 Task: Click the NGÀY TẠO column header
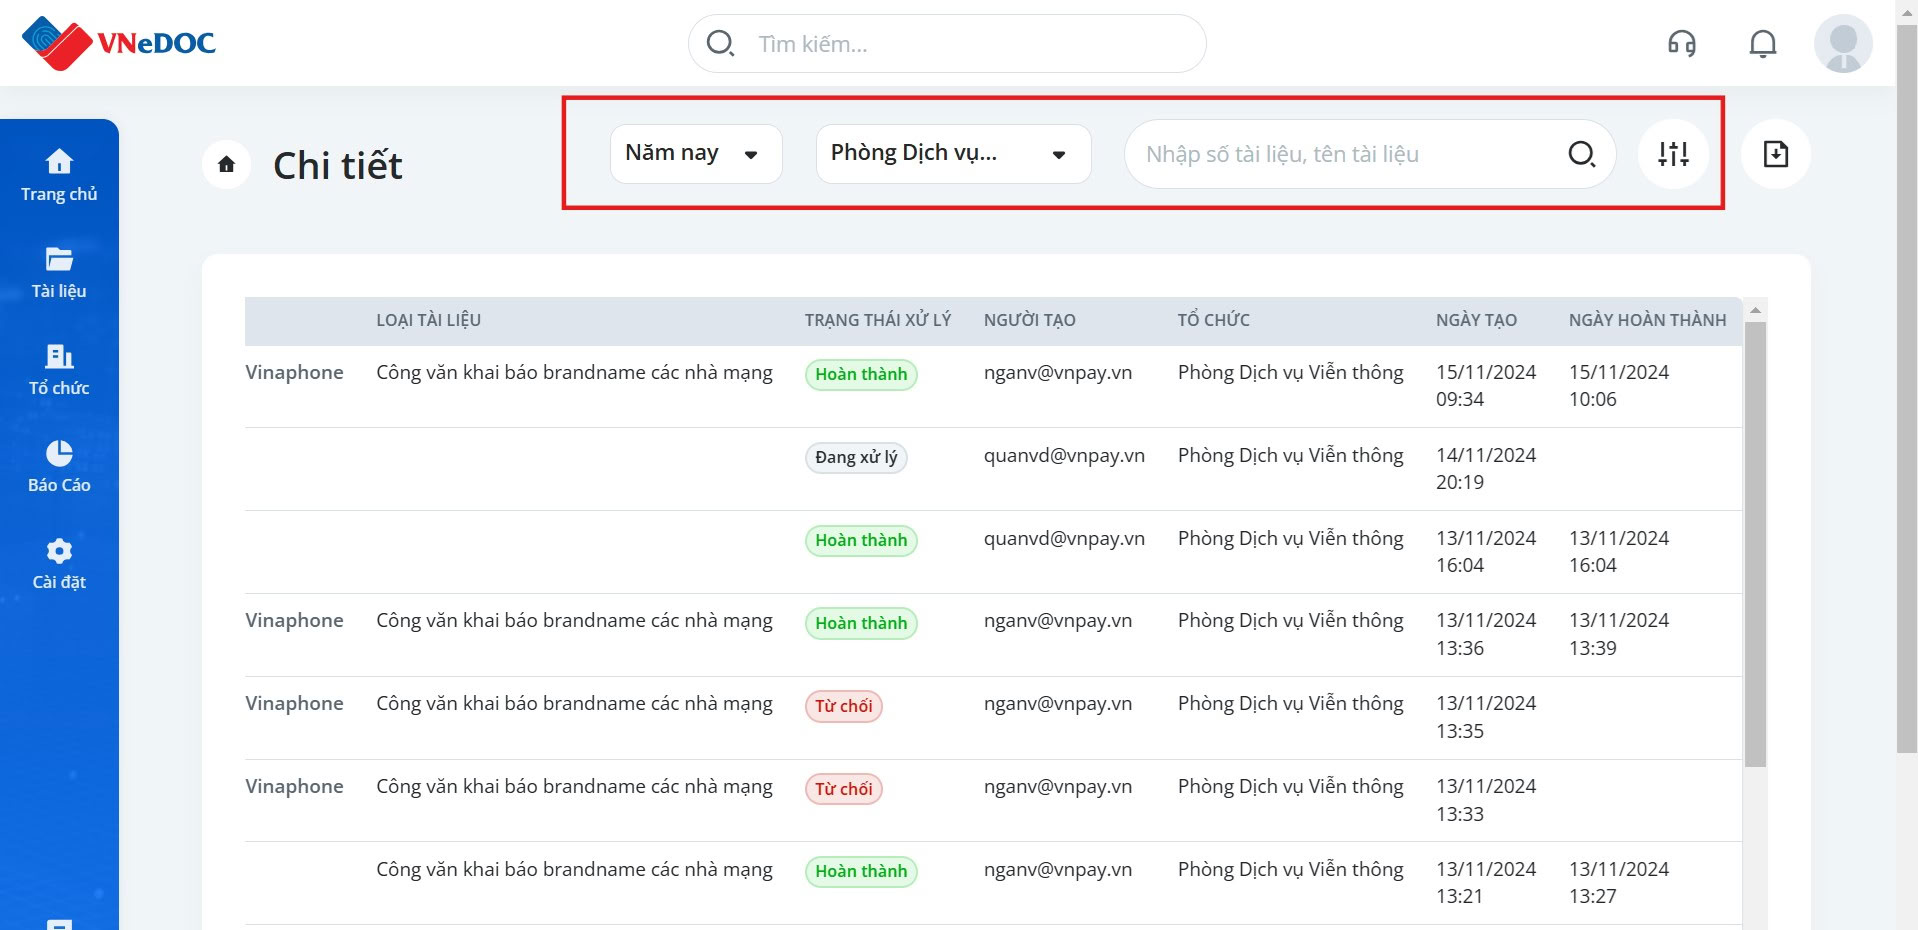pos(1476,320)
